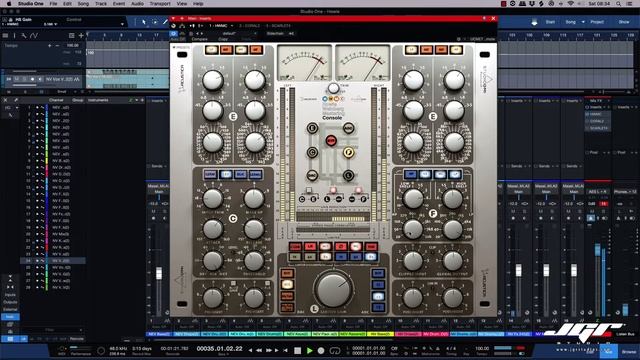This screenshot has height=360, width=640.
Task: Click the circled L badge below the large knob
Action: (x=314, y=309)
